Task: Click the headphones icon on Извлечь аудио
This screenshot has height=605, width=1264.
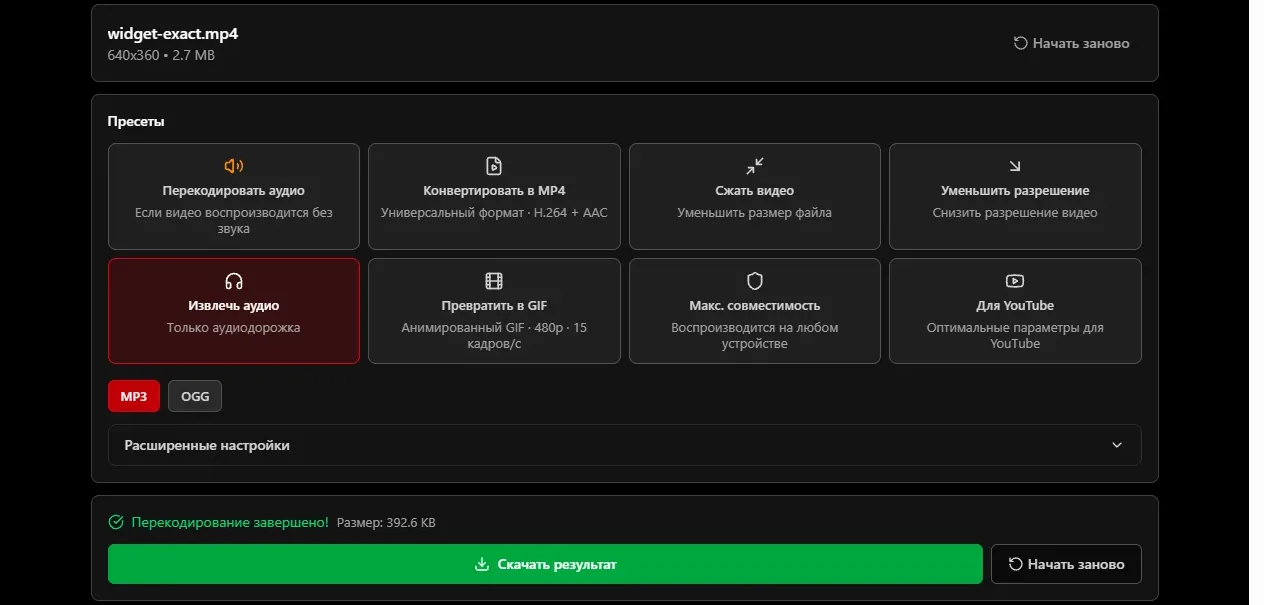Action: [x=234, y=281]
